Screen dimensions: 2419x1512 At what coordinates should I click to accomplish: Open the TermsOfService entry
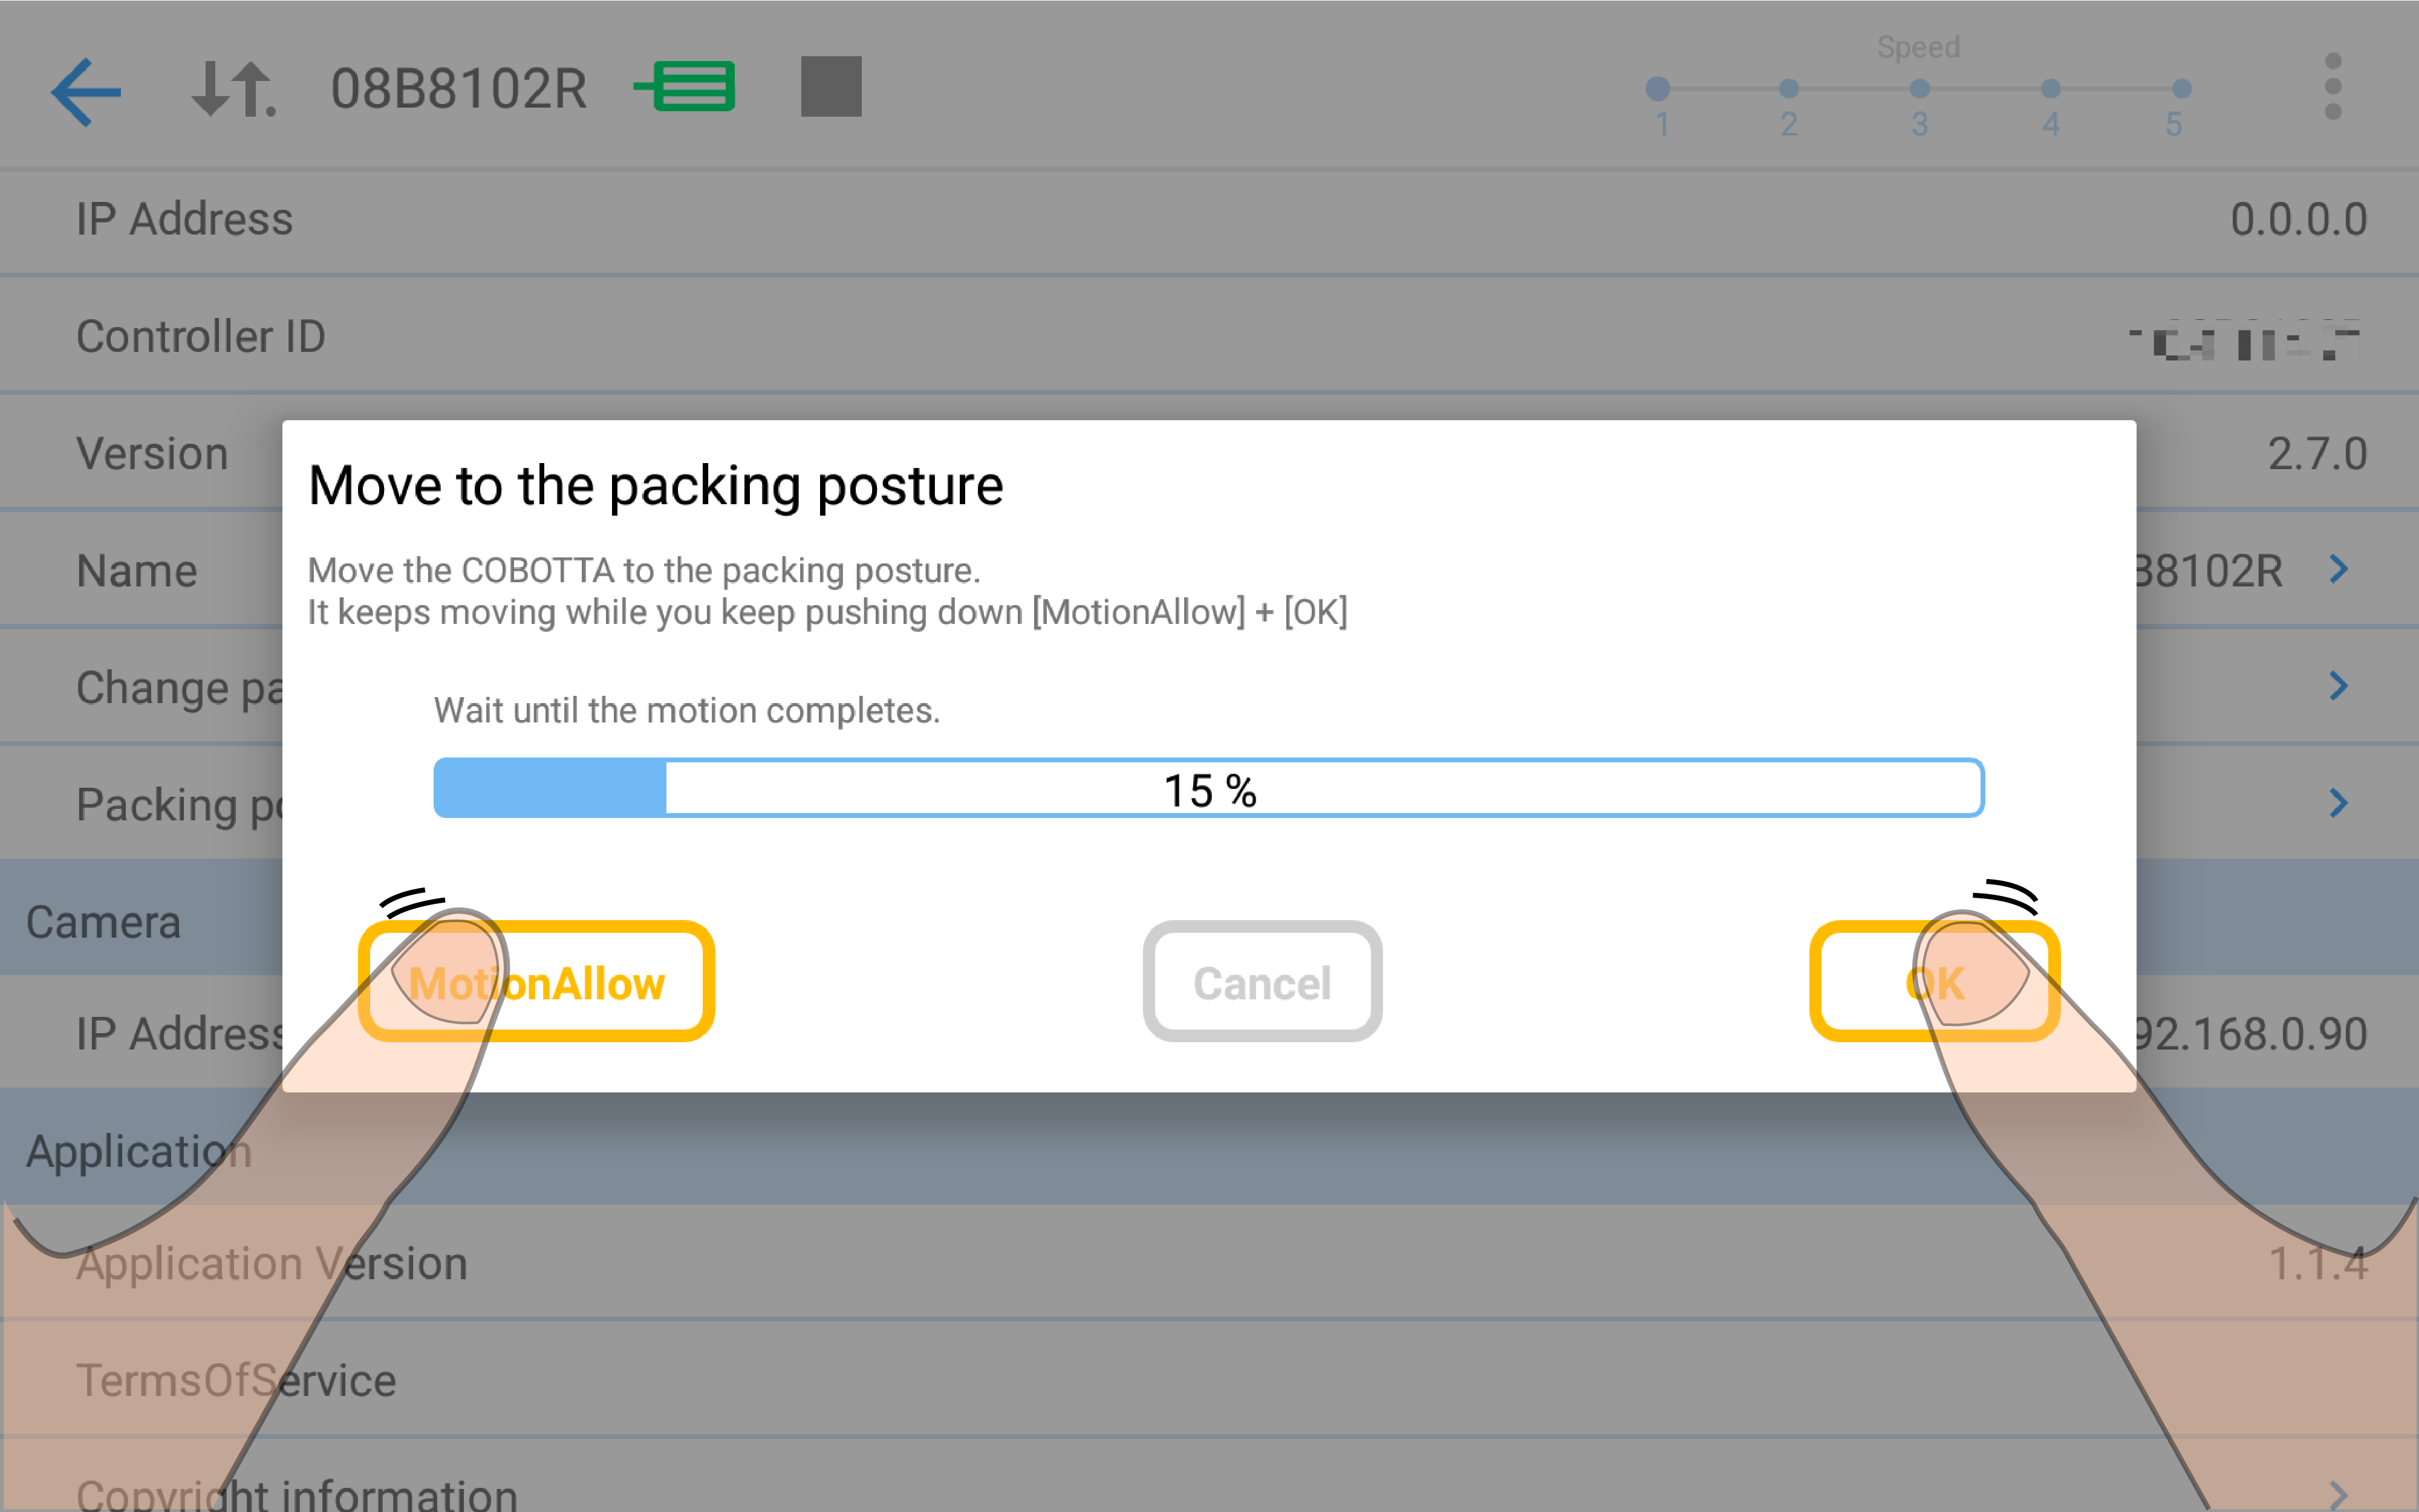236,1380
